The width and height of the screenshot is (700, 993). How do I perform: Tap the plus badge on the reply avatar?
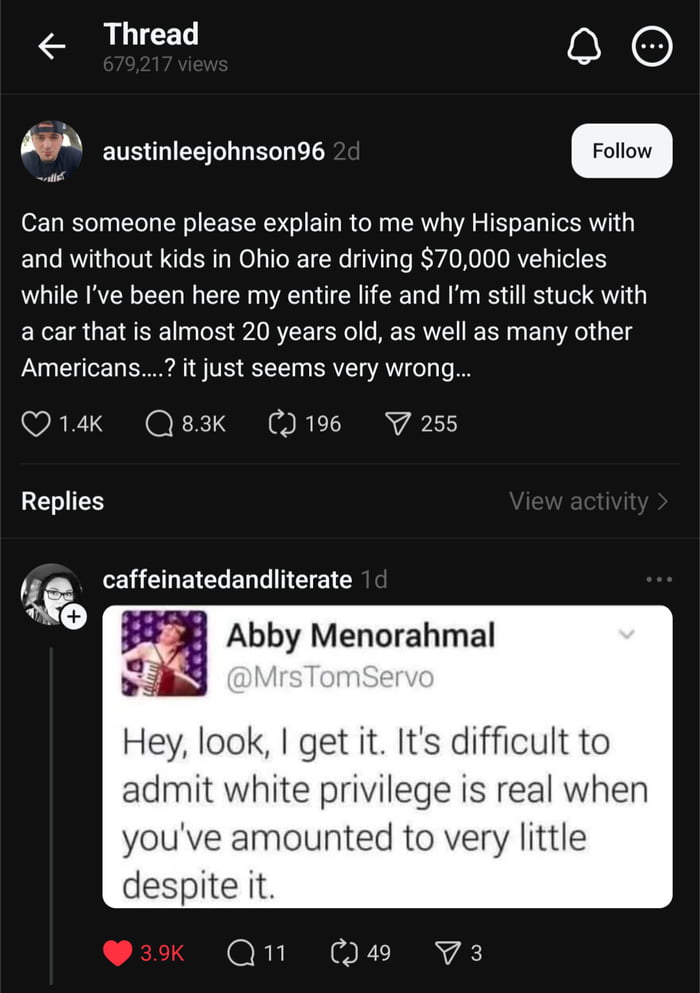pos(71,618)
